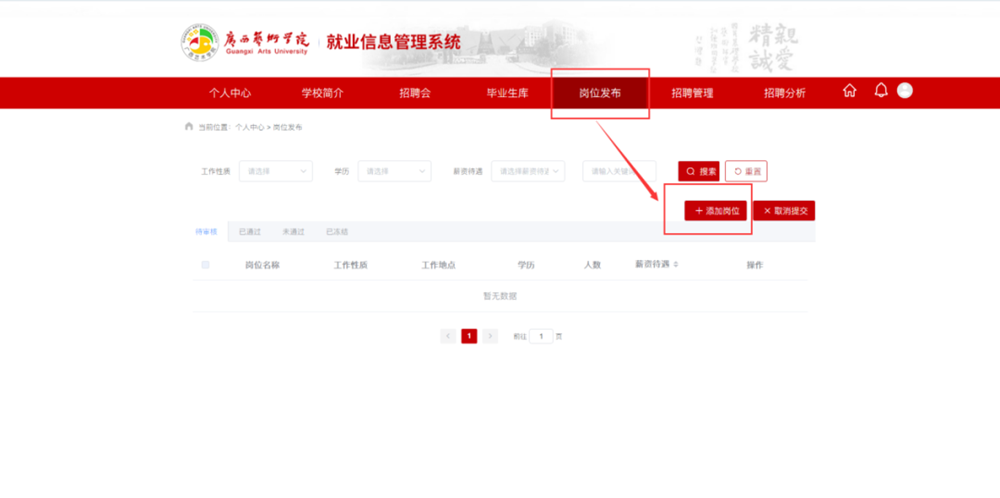Select the 岗位发布 menu item

[x=600, y=93]
